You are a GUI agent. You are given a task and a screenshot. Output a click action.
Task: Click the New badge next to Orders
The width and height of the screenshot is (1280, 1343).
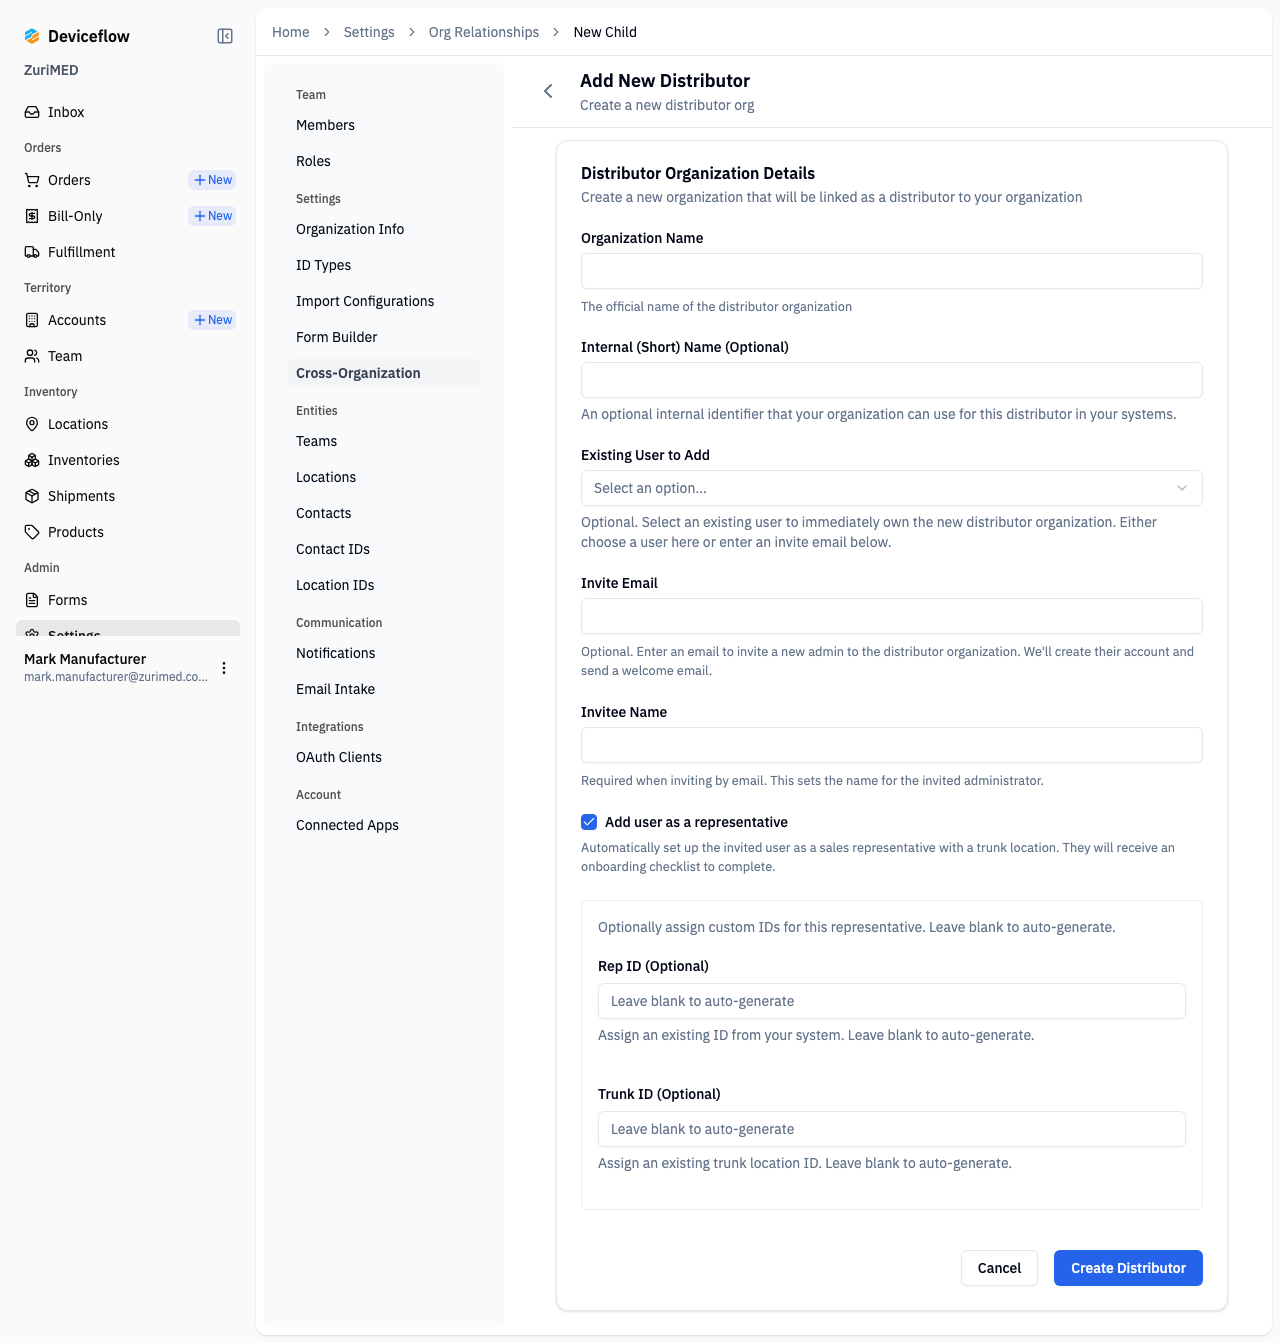click(x=212, y=180)
